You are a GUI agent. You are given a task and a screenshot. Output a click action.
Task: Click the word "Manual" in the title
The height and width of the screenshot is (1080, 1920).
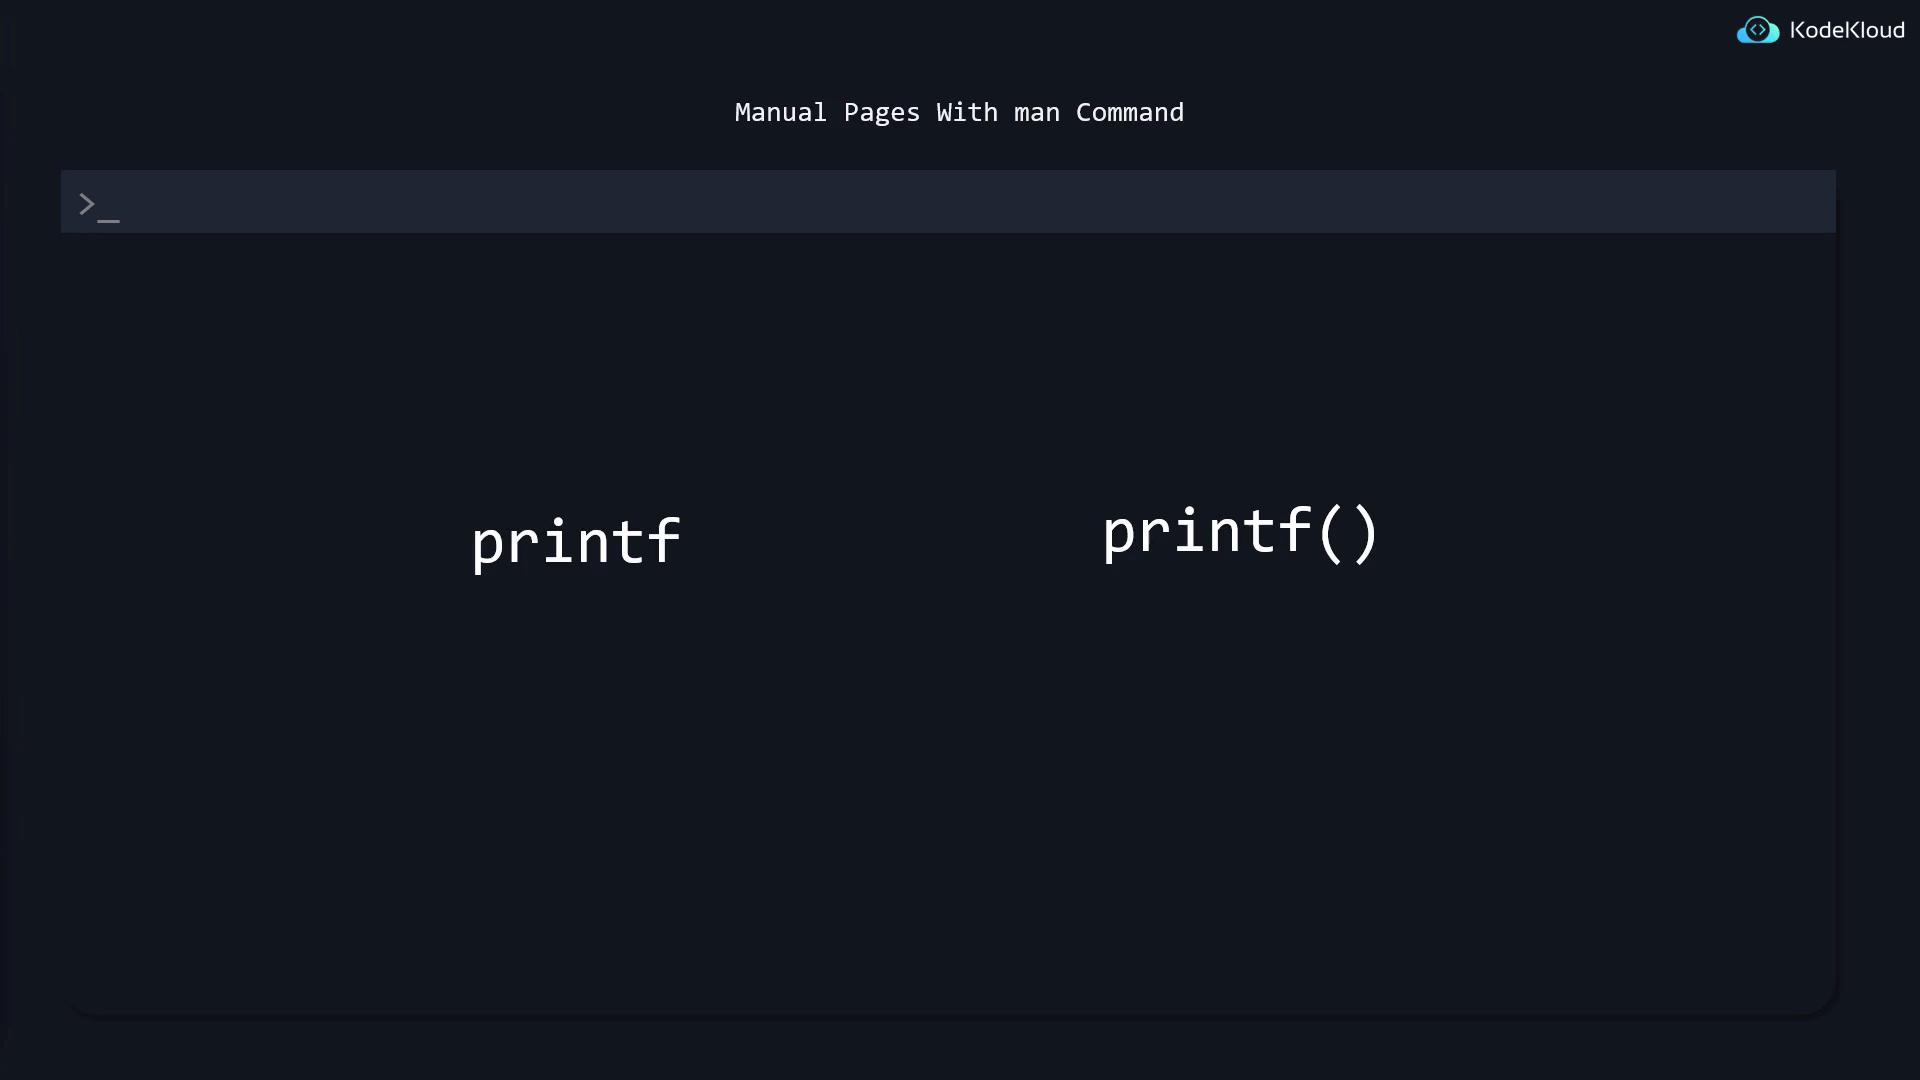click(x=780, y=113)
